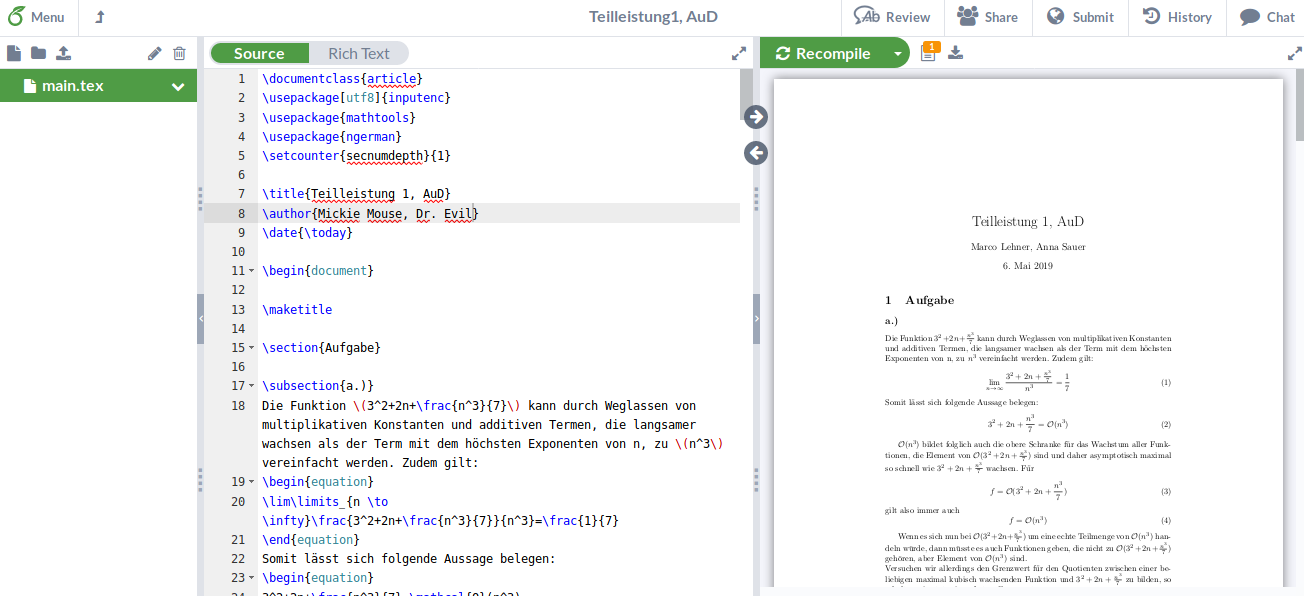Collapse the section at line 15
This screenshot has width=1304, height=596.
click(x=251, y=348)
